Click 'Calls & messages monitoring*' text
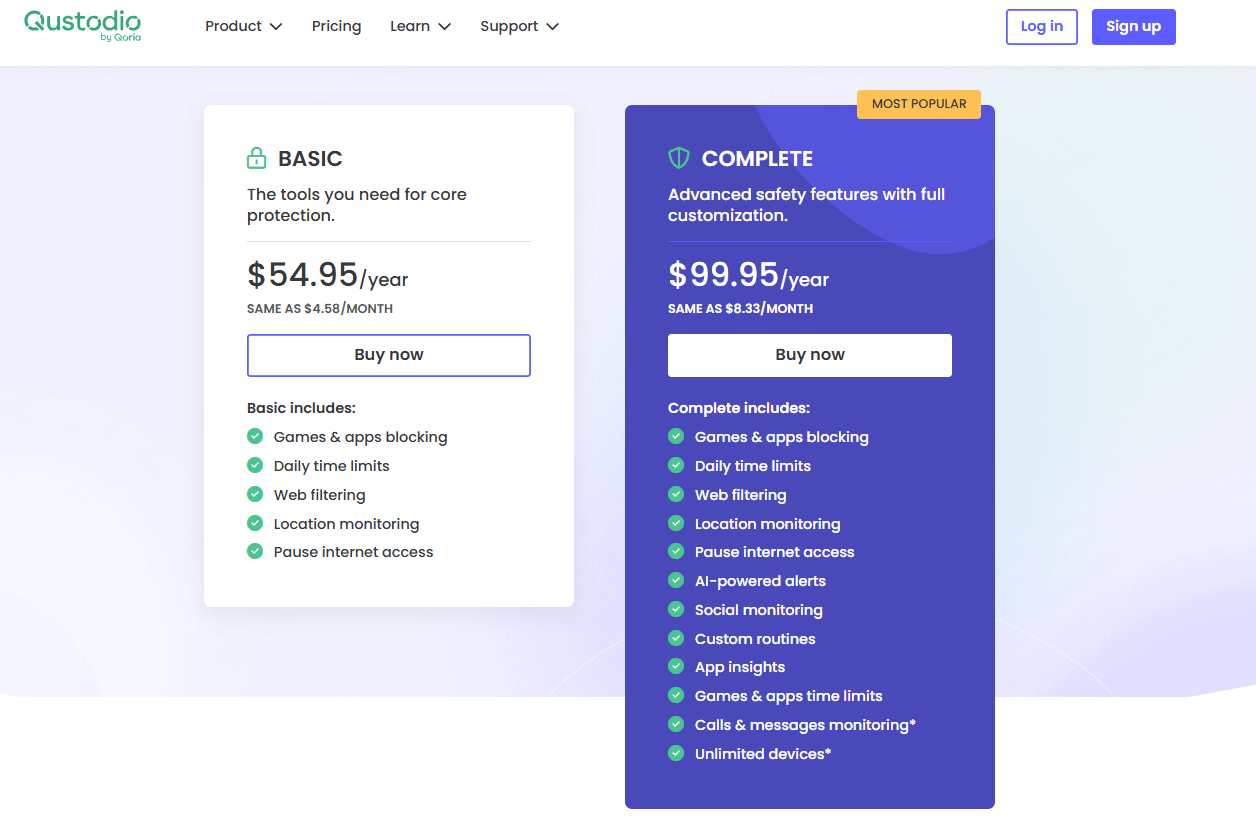 coord(805,725)
